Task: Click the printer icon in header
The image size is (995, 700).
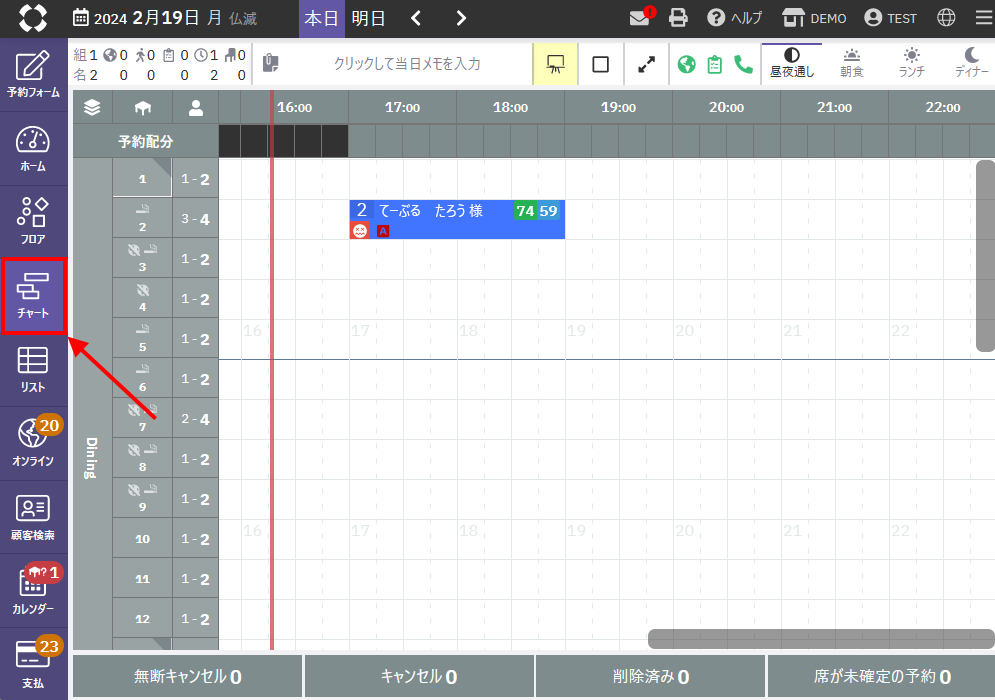Action: click(x=679, y=18)
